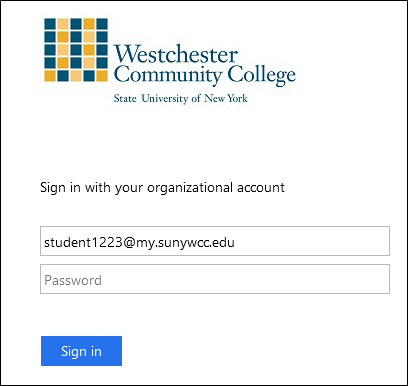Click on the "student1223" username text
This screenshot has width=408, height=386.
(84, 242)
